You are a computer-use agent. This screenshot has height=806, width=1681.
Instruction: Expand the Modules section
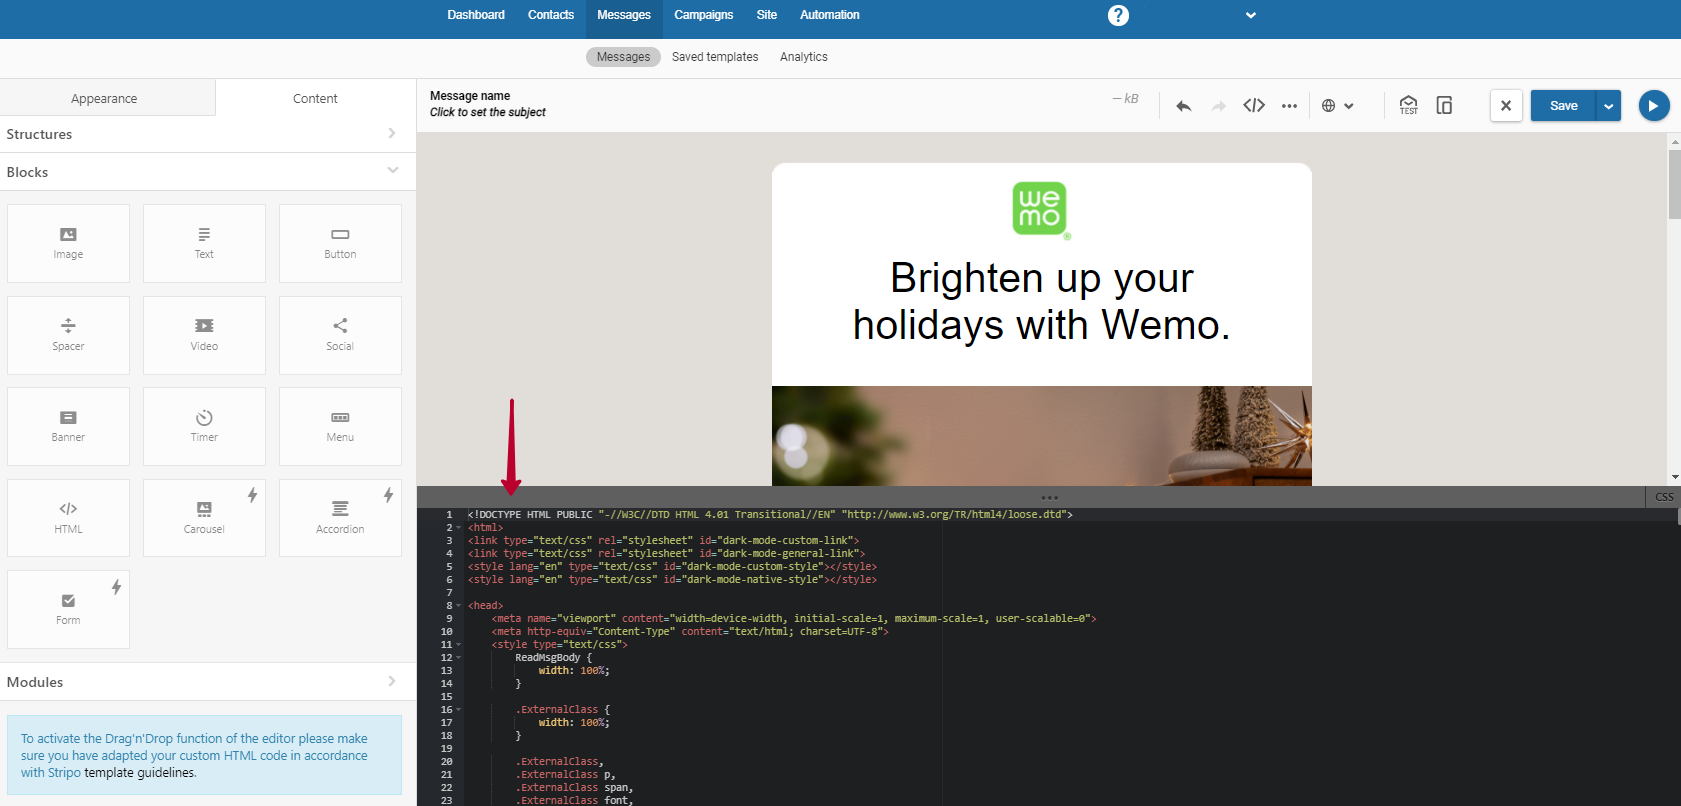coord(208,682)
